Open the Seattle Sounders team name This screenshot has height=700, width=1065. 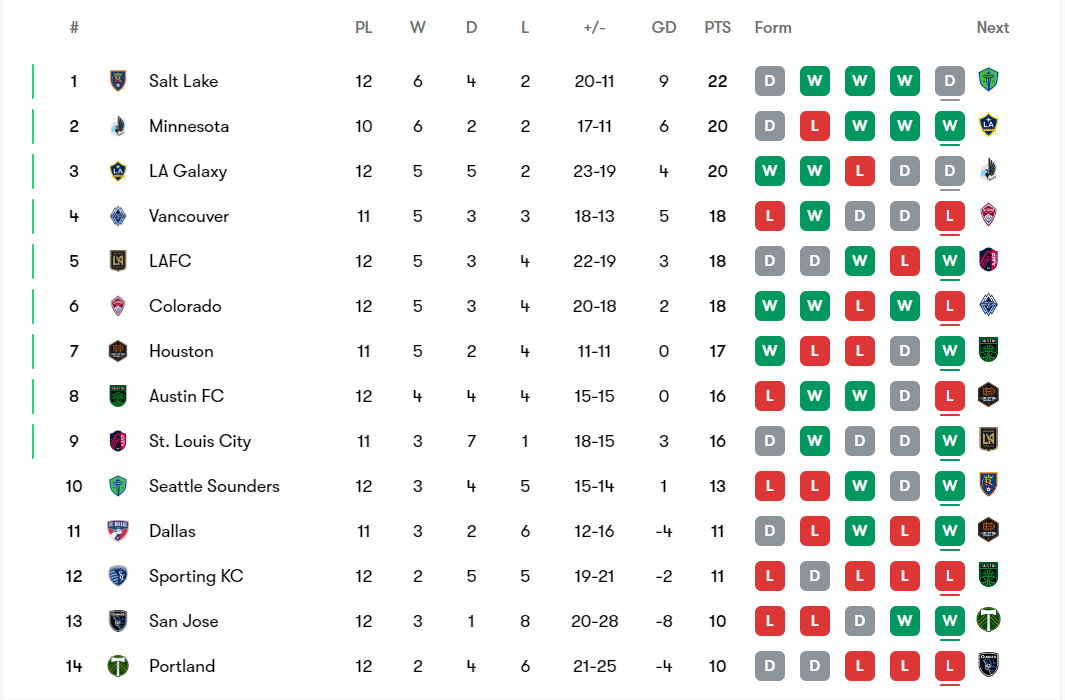pos(214,486)
